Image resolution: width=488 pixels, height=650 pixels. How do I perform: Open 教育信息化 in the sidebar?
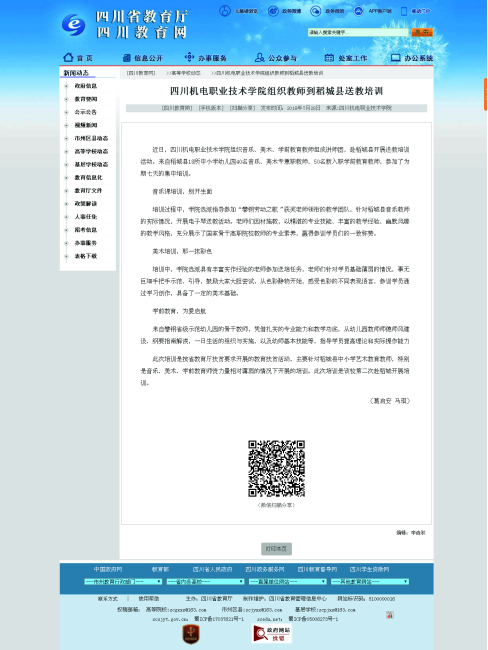pyautogui.click(x=88, y=177)
